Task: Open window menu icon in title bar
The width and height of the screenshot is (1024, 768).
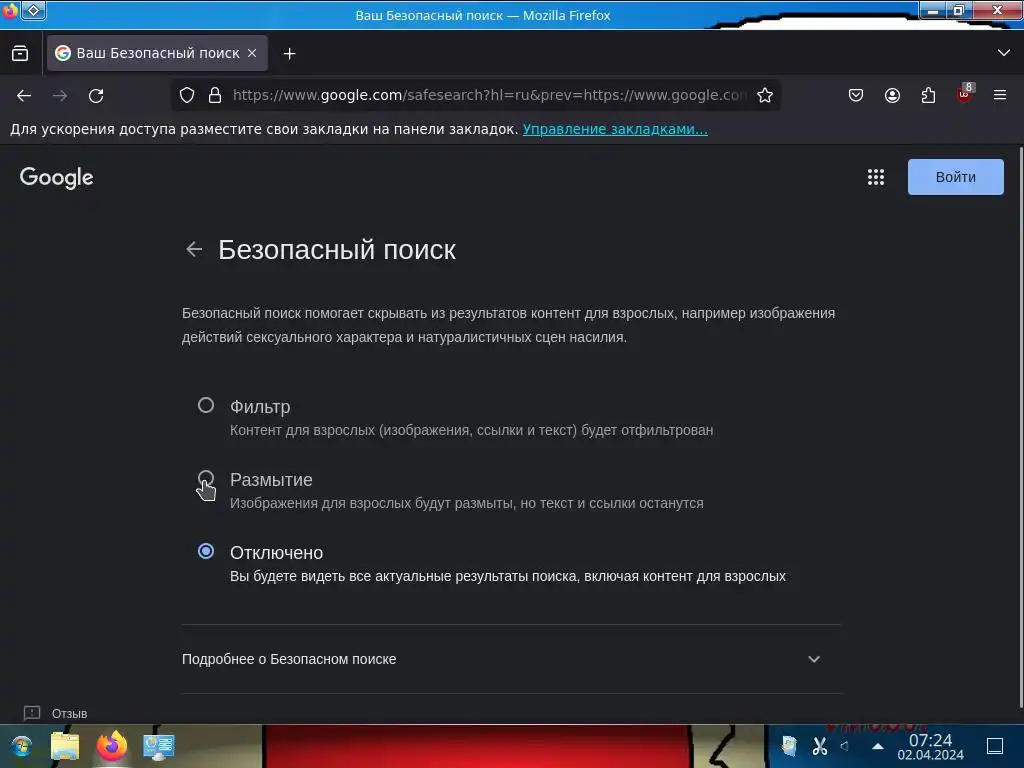Action: pos(9,10)
